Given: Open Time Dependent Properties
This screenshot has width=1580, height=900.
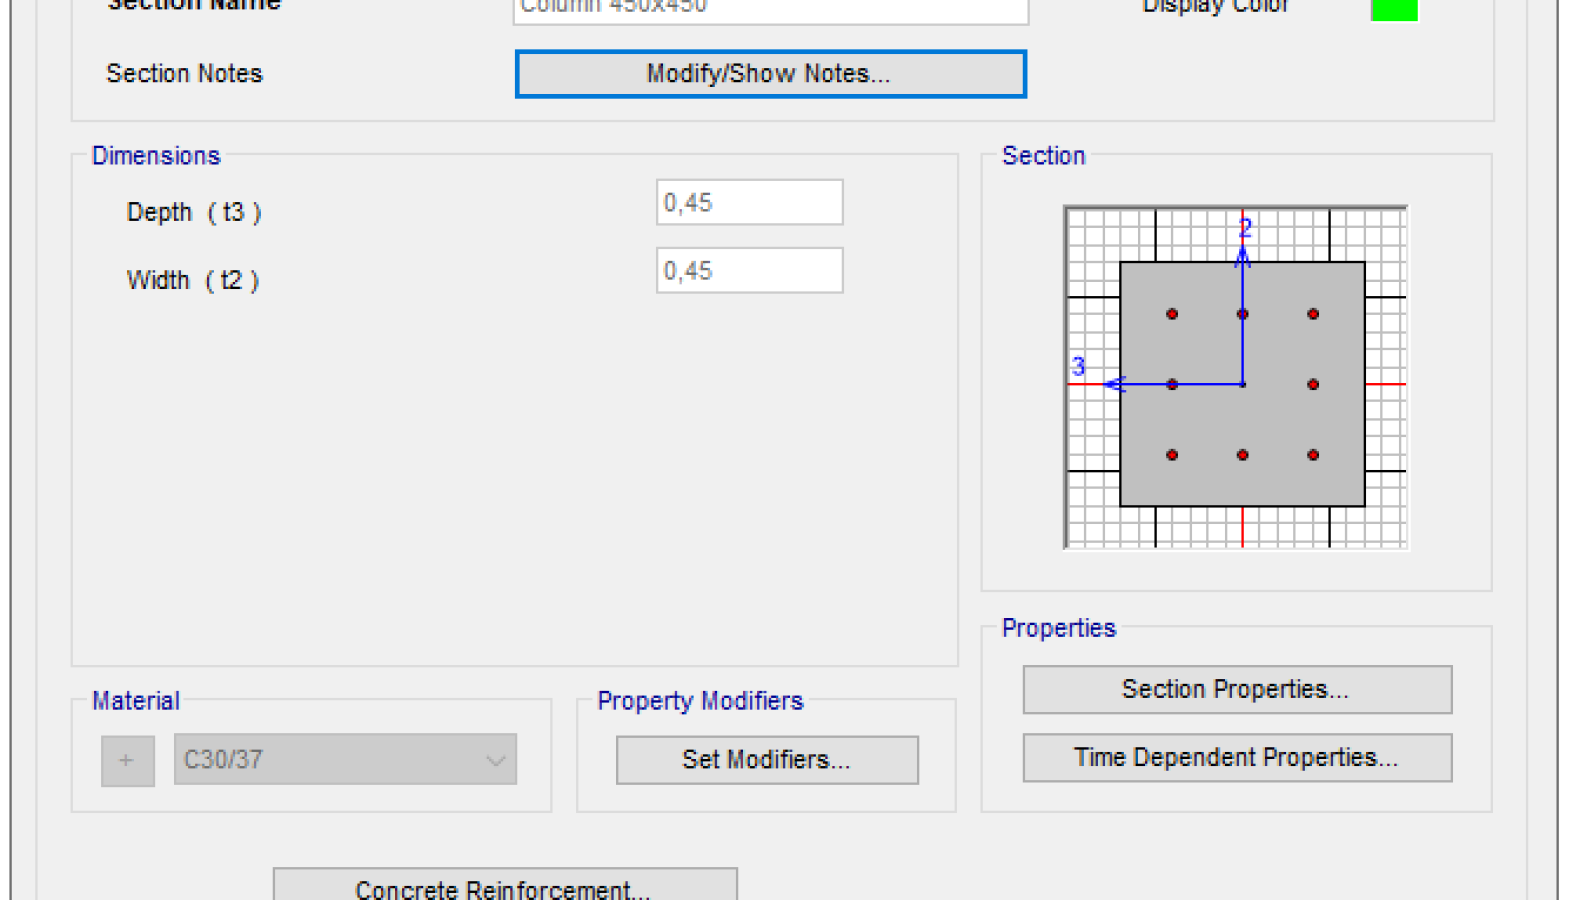Looking at the screenshot, I should 1237,758.
